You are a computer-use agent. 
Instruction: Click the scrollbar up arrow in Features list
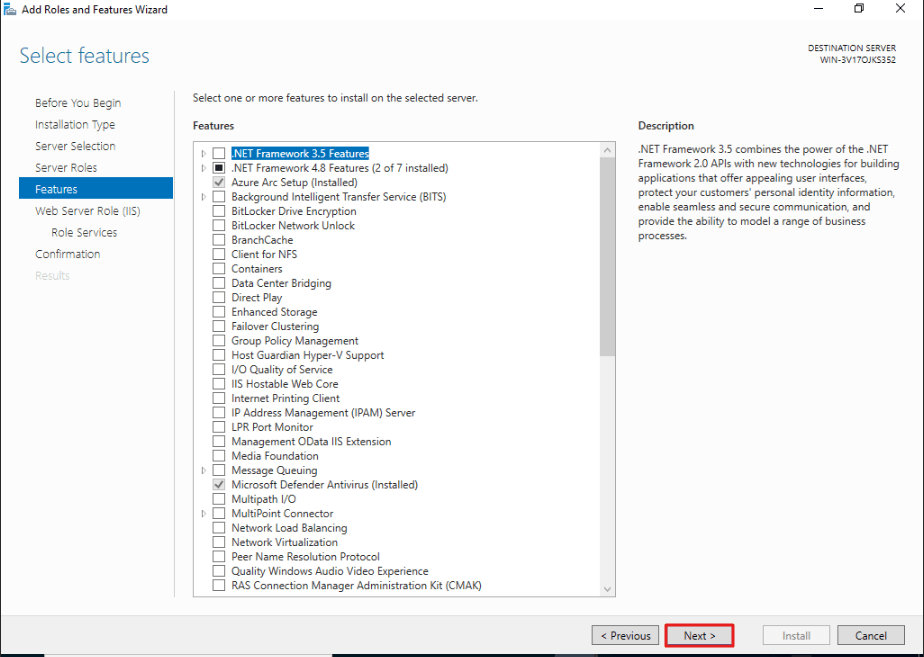[608, 151]
